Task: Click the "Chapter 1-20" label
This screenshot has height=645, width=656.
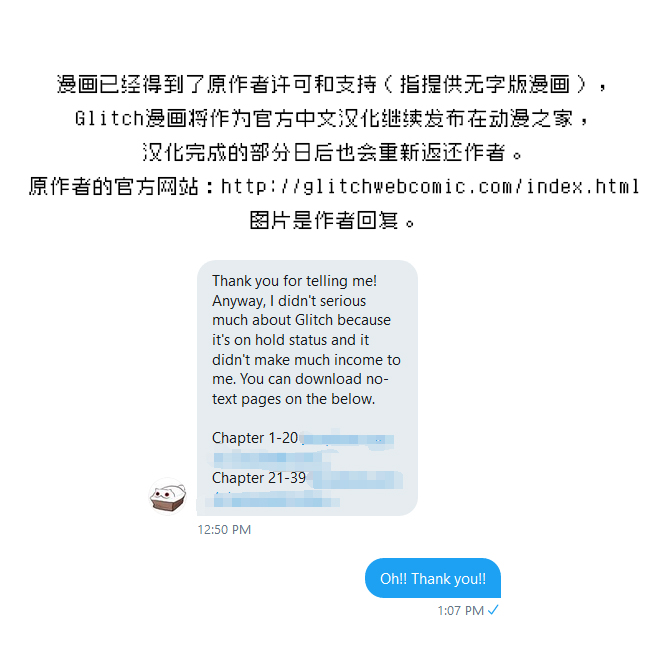Action: point(255,438)
